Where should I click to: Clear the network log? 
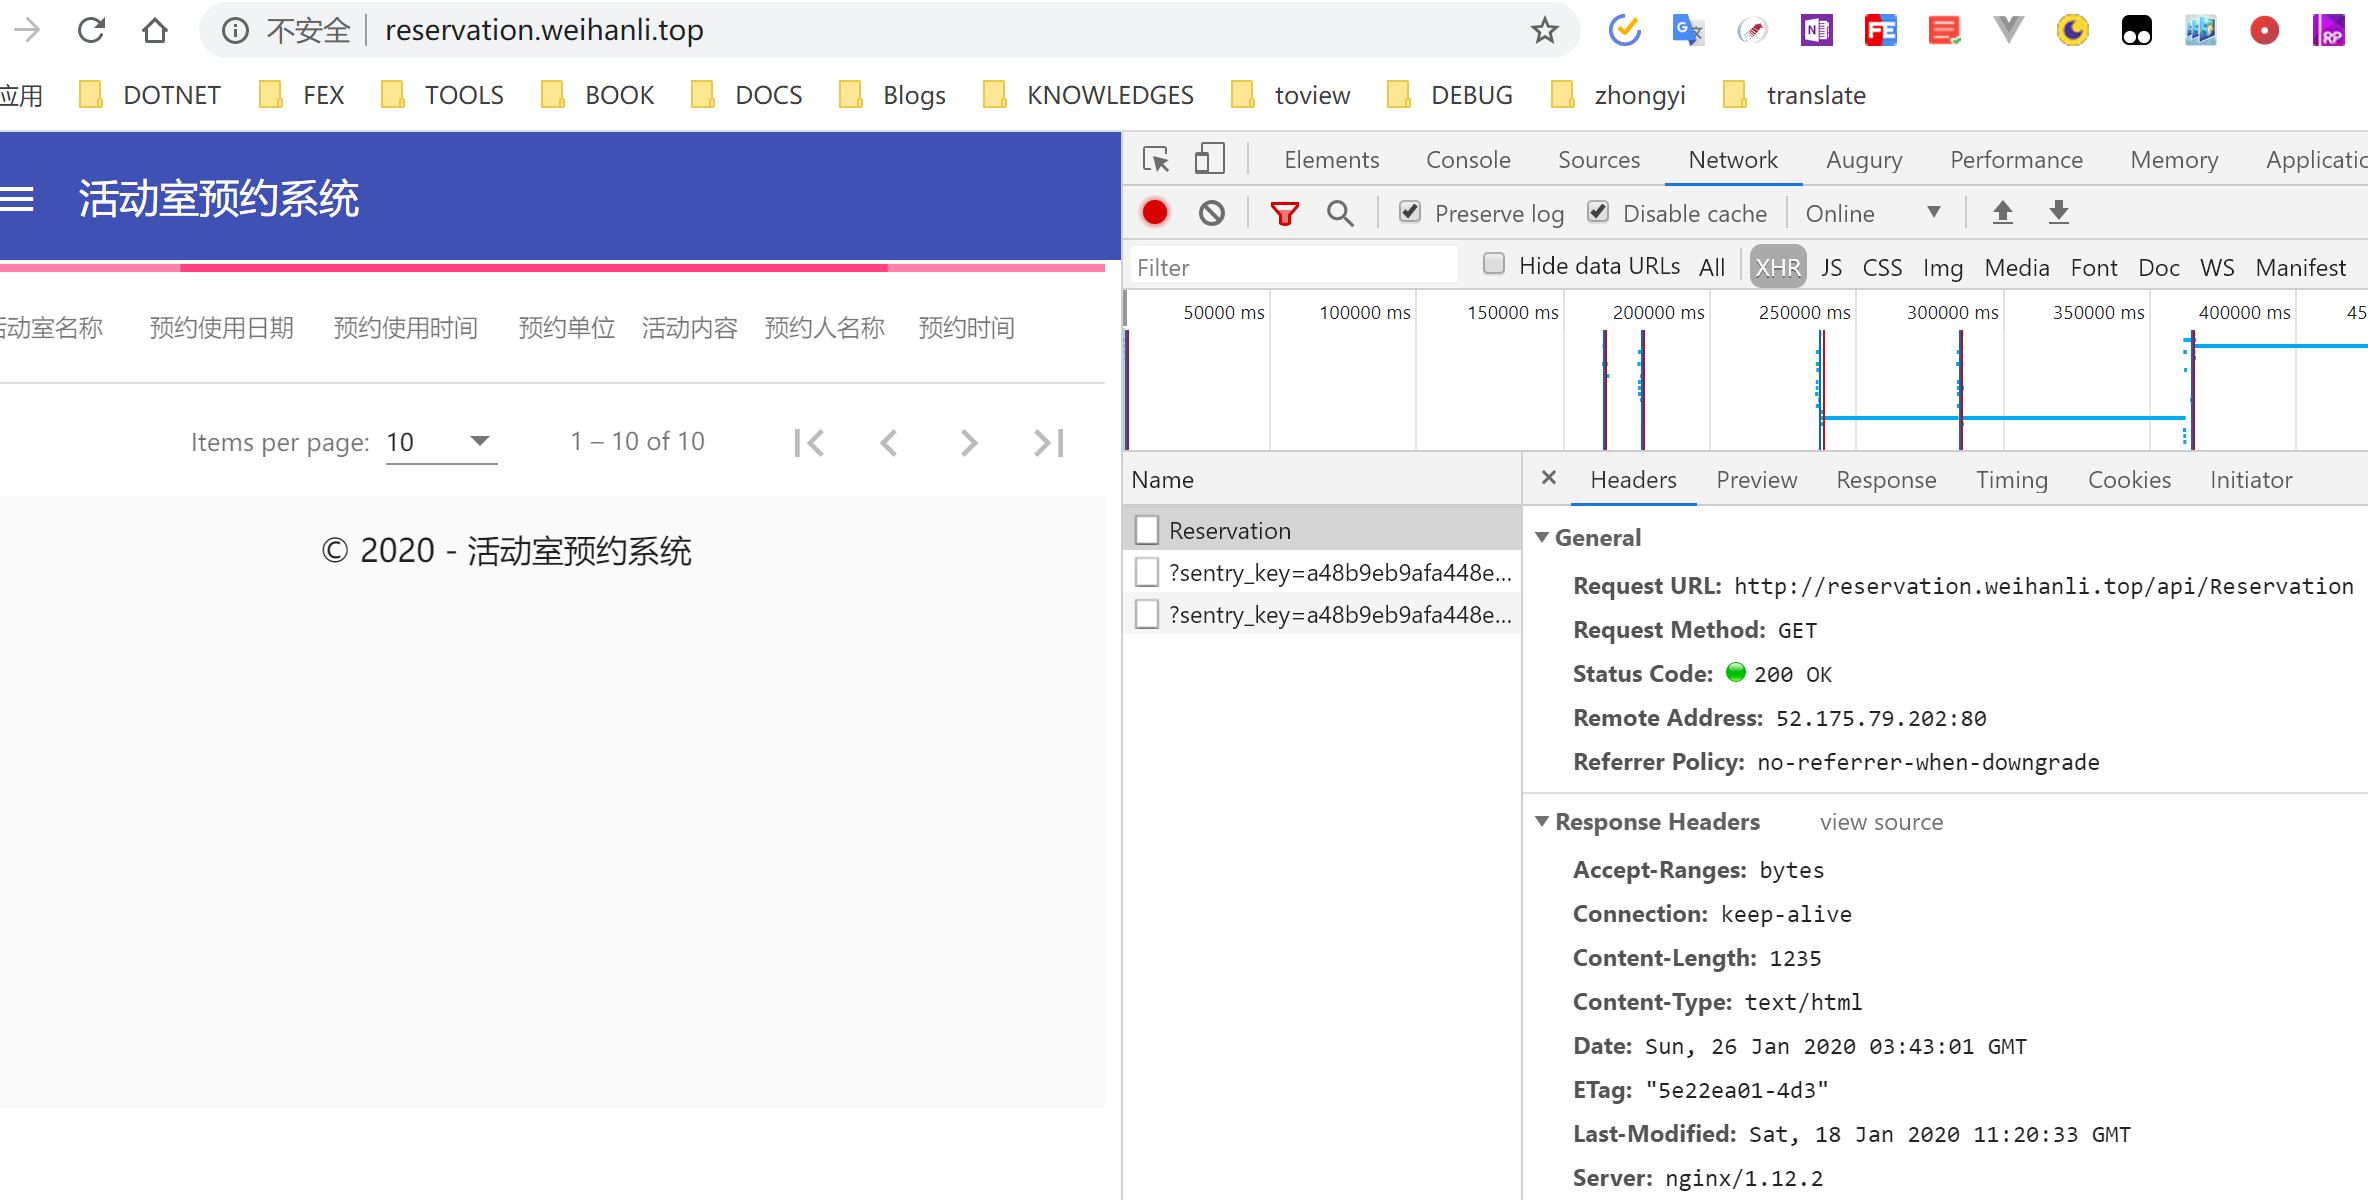coord(1212,212)
